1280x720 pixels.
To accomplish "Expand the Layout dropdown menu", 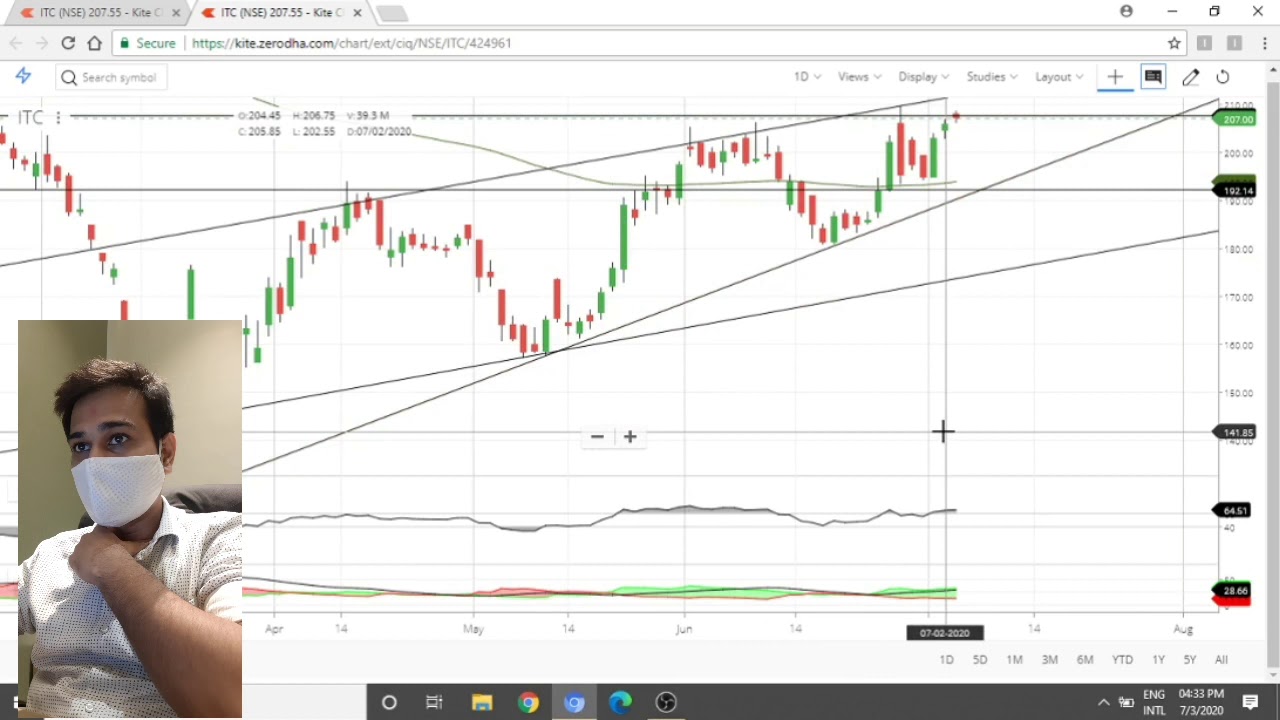I will click(x=1059, y=77).
